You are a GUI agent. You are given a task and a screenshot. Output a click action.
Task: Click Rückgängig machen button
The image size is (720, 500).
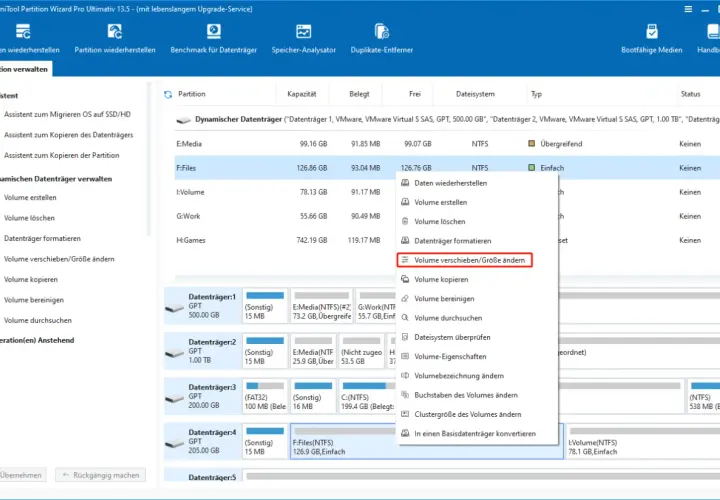[x=101, y=475]
